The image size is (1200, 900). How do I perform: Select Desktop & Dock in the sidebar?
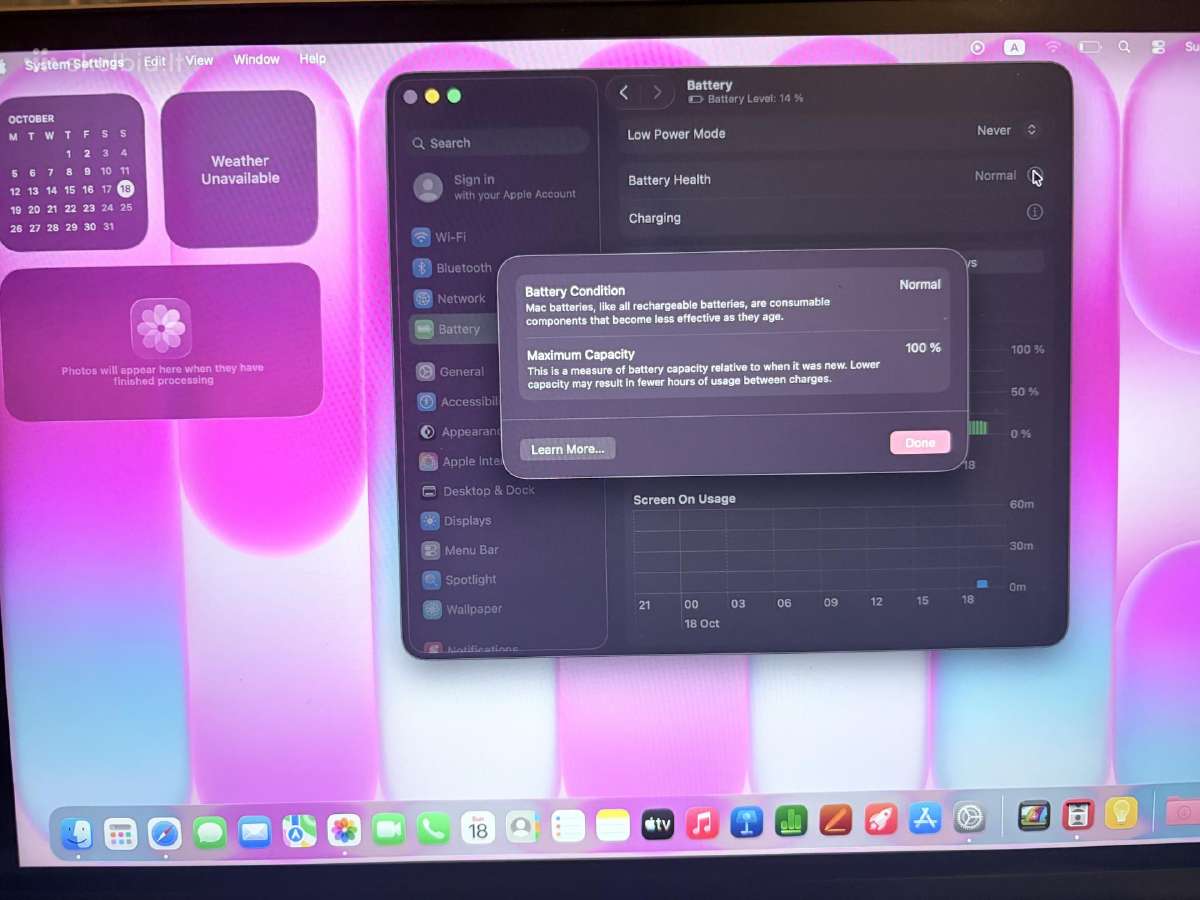tap(478, 491)
